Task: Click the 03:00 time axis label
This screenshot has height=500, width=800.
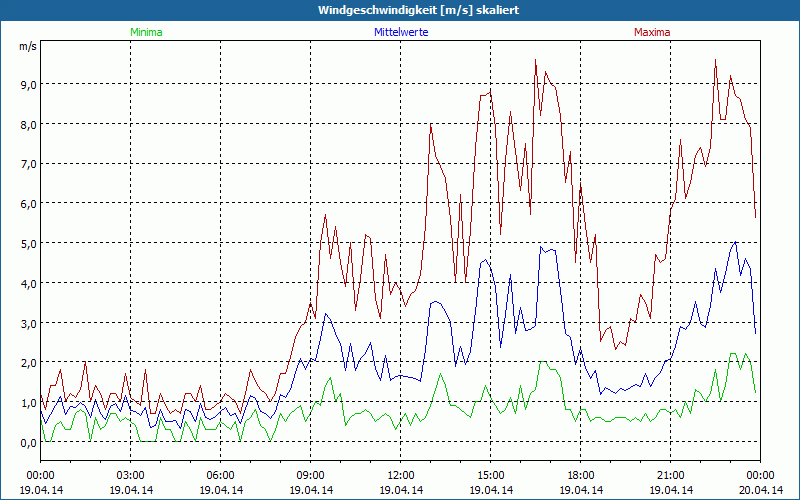Action: (131, 476)
